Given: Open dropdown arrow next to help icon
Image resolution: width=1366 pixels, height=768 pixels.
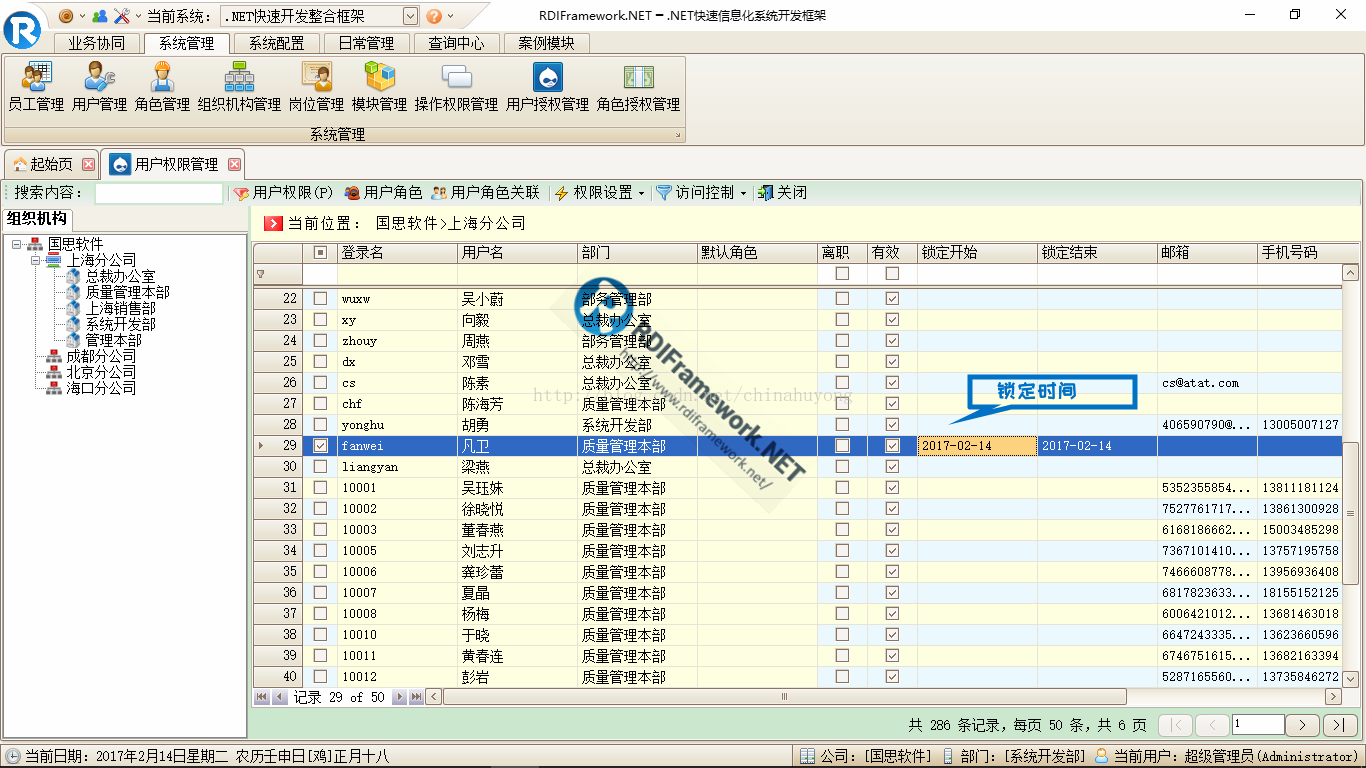Looking at the screenshot, I should coord(451,16).
